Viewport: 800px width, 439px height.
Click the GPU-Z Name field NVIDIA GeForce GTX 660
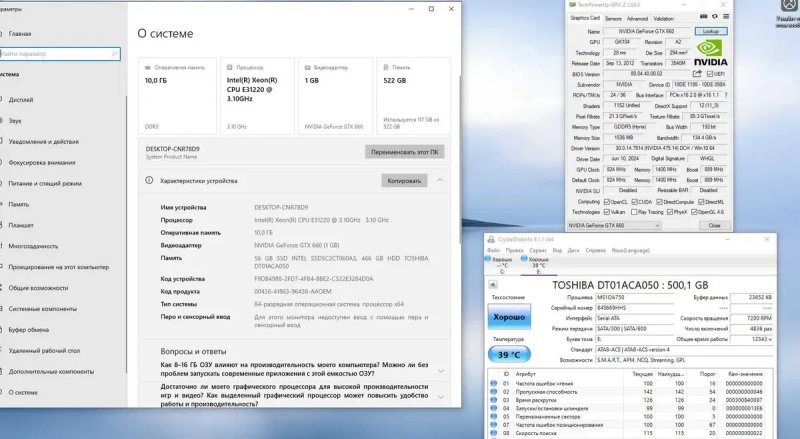click(x=647, y=31)
